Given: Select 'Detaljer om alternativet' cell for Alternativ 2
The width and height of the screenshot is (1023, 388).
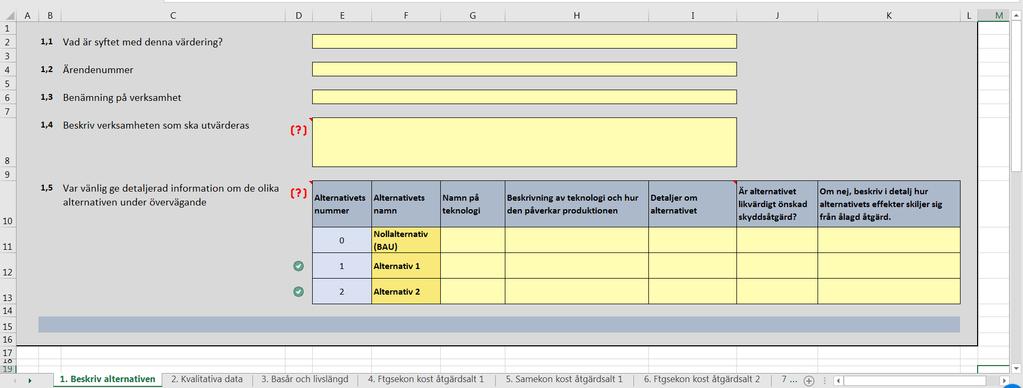Looking at the screenshot, I should click(x=692, y=291).
